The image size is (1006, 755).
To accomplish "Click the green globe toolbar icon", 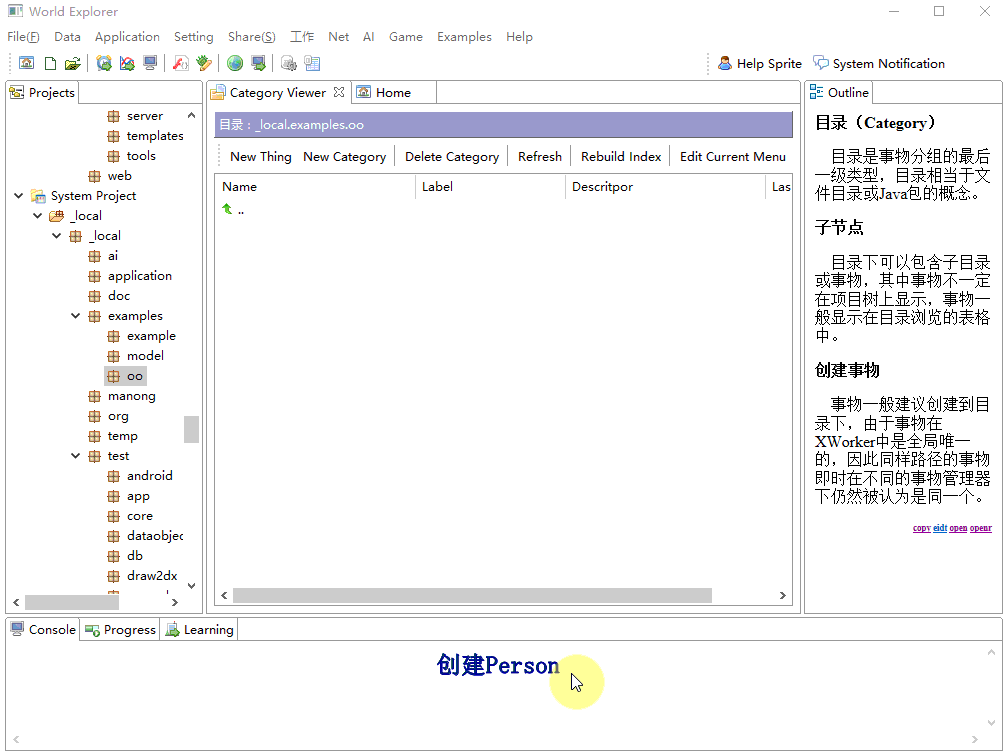I will [235, 63].
